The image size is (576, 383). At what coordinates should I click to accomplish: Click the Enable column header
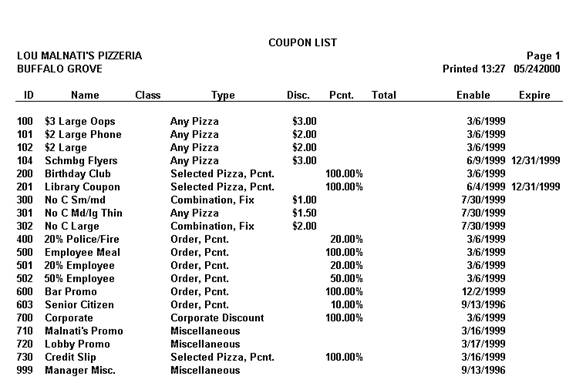point(473,95)
